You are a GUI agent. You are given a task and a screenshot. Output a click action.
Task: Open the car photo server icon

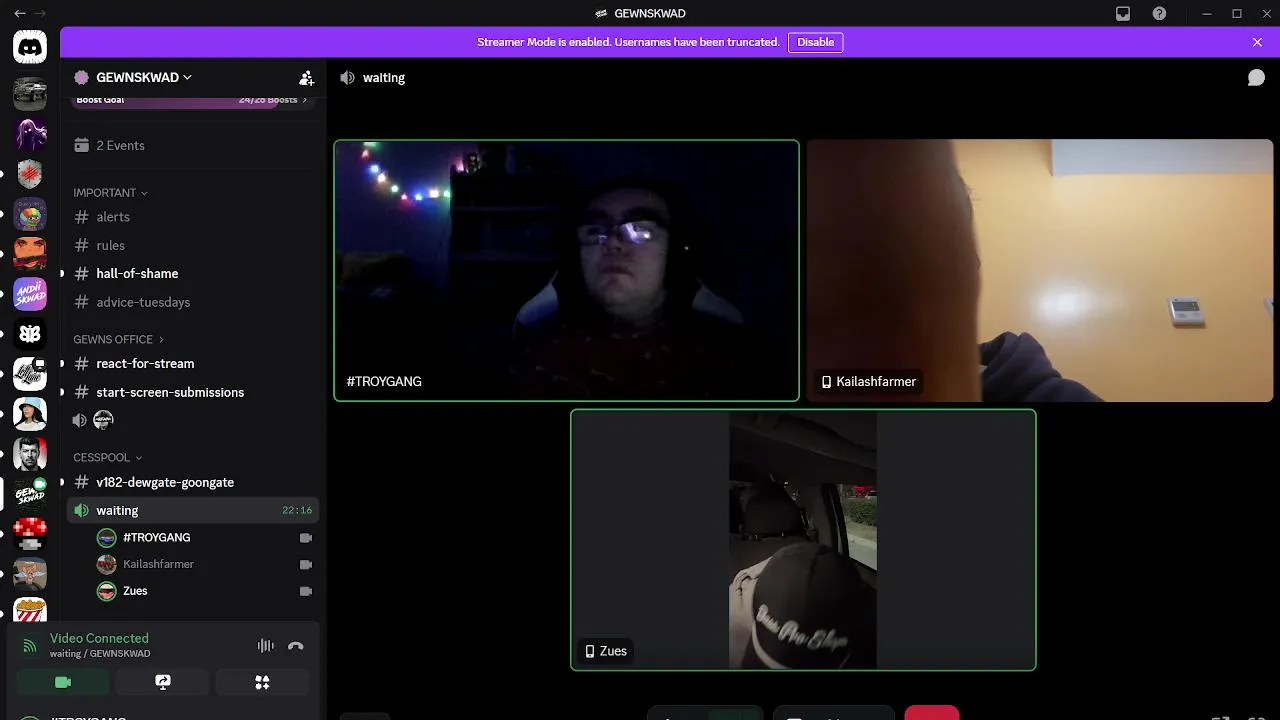(x=30, y=93)
